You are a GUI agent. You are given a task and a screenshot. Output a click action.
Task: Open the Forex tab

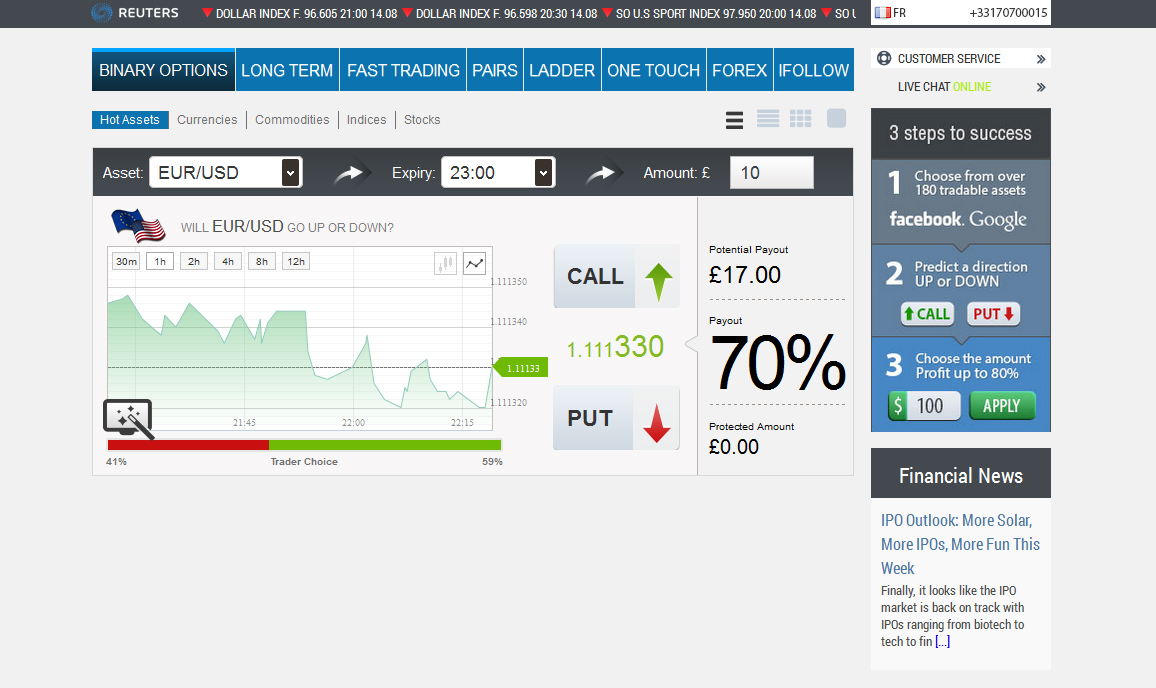click(740, 70)
